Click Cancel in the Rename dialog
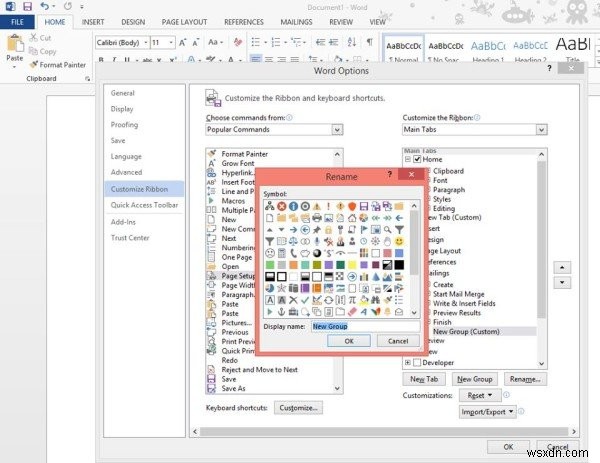Viewport: 600px width, 463px height. tap(398, 341)
